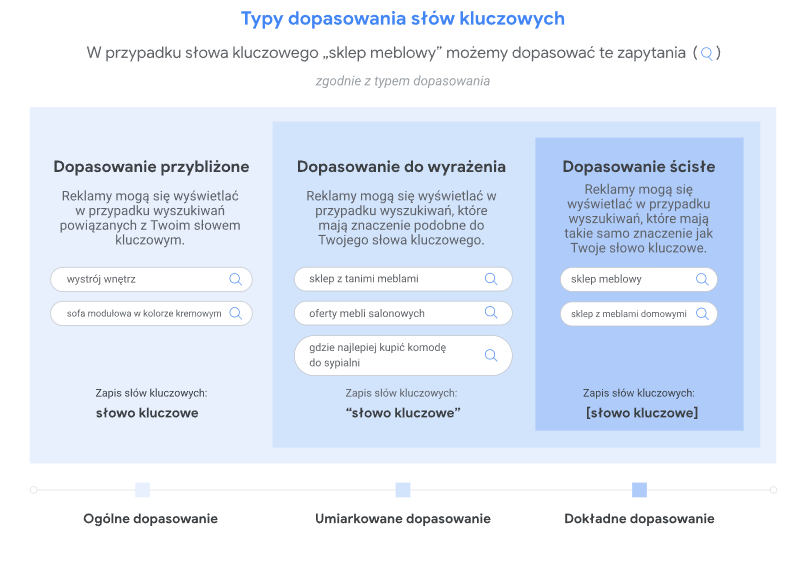811x565 pixels.
Task: Select the 'wystrój wnętrz' search box
Action: (151, 279)
